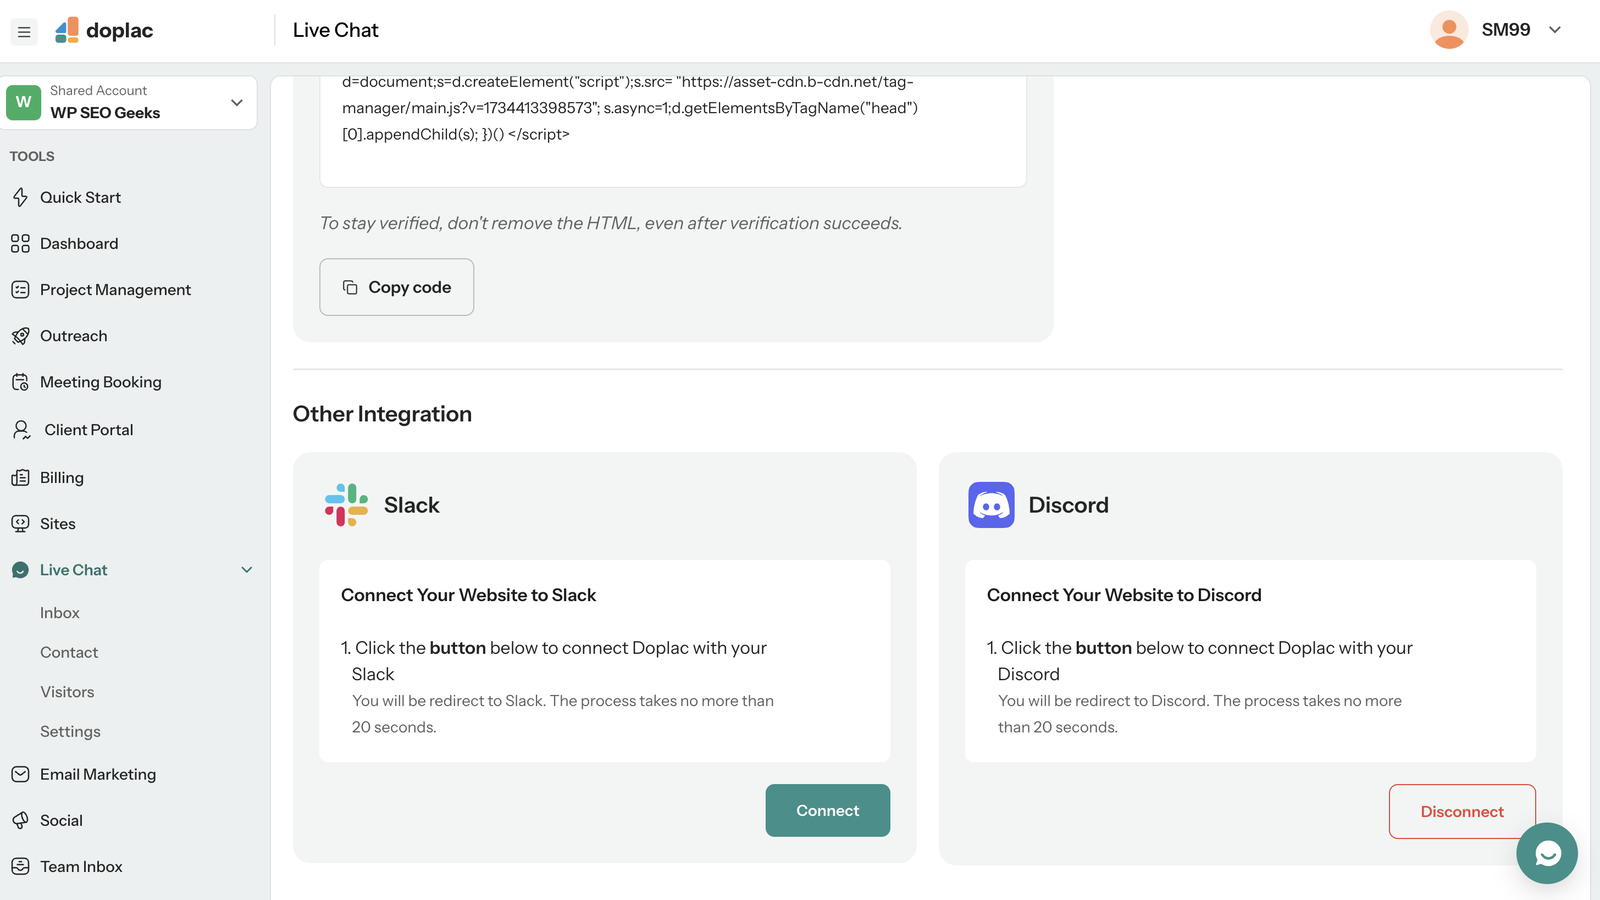Open Live Chat Contact page

point(69,653)
